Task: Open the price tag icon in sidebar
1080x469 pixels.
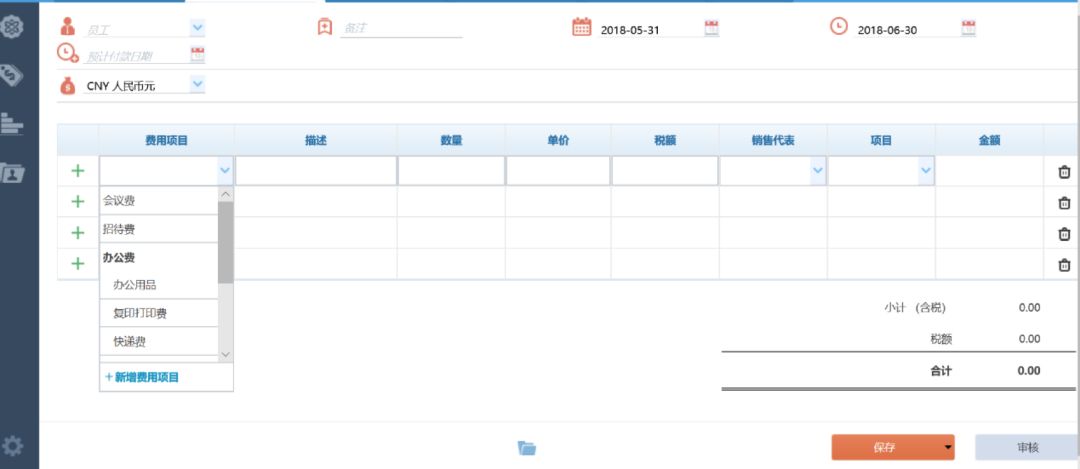Action: (14, 75)
